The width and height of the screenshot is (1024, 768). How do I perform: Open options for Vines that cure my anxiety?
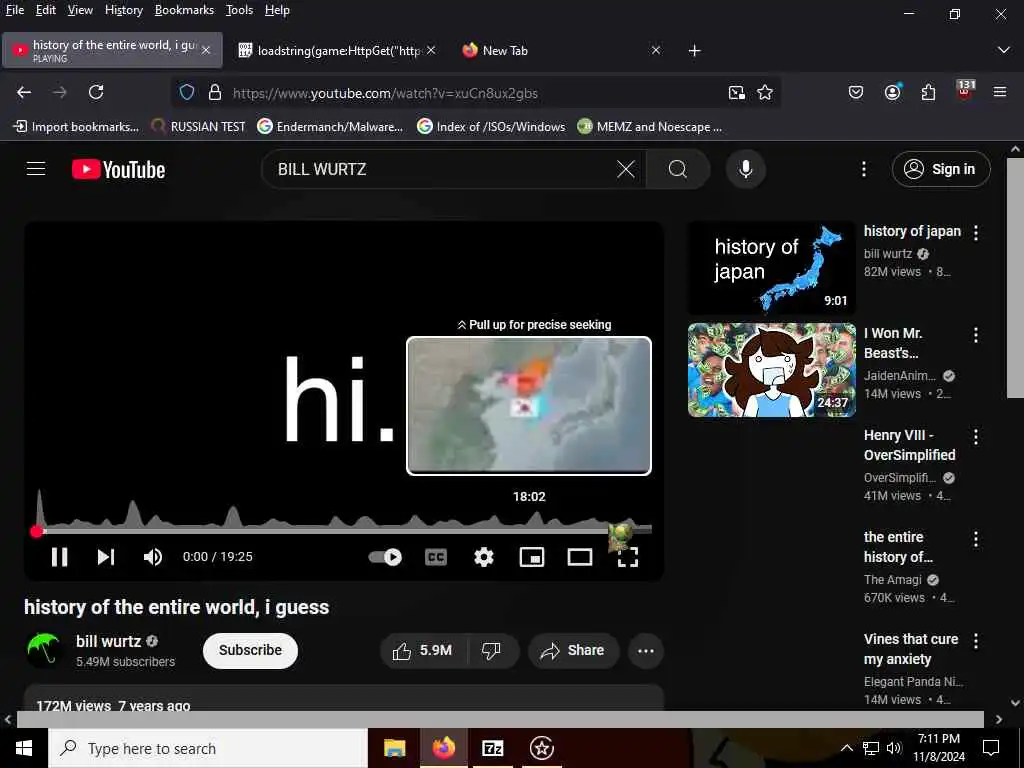point(976,641)
